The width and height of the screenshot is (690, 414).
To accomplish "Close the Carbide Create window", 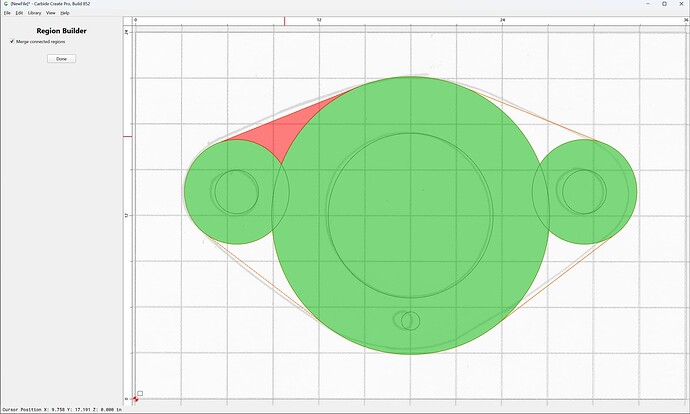I will [x=681, y=4].
